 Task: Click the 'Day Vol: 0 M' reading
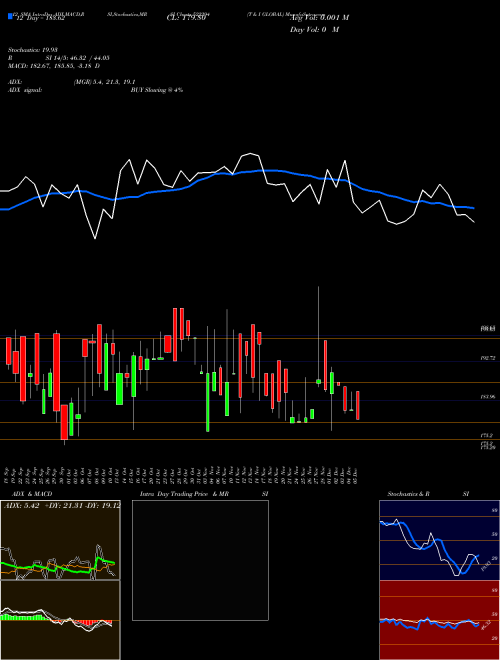tap(314, 29)
